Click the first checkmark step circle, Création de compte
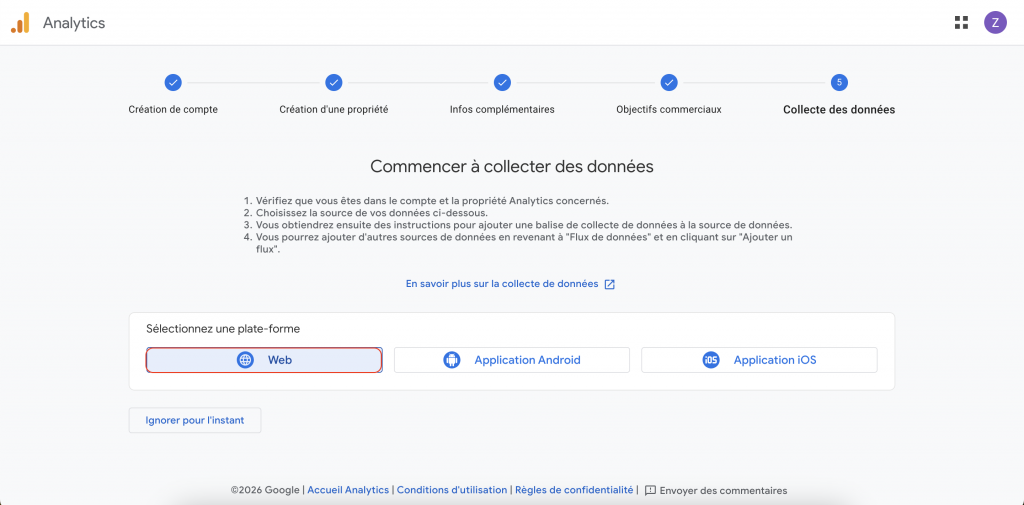1024x505 pixels. click(x=173, y=82)
